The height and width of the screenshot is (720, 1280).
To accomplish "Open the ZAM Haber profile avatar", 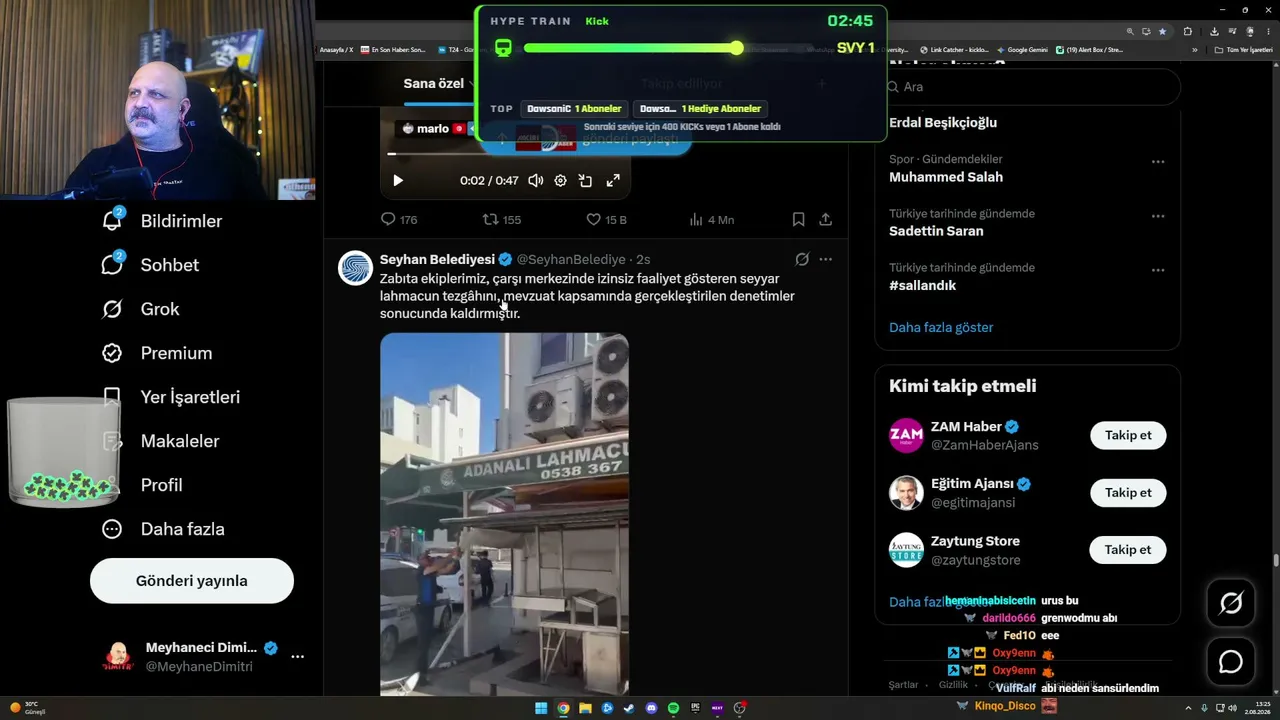I will click(x=906, y=435).
